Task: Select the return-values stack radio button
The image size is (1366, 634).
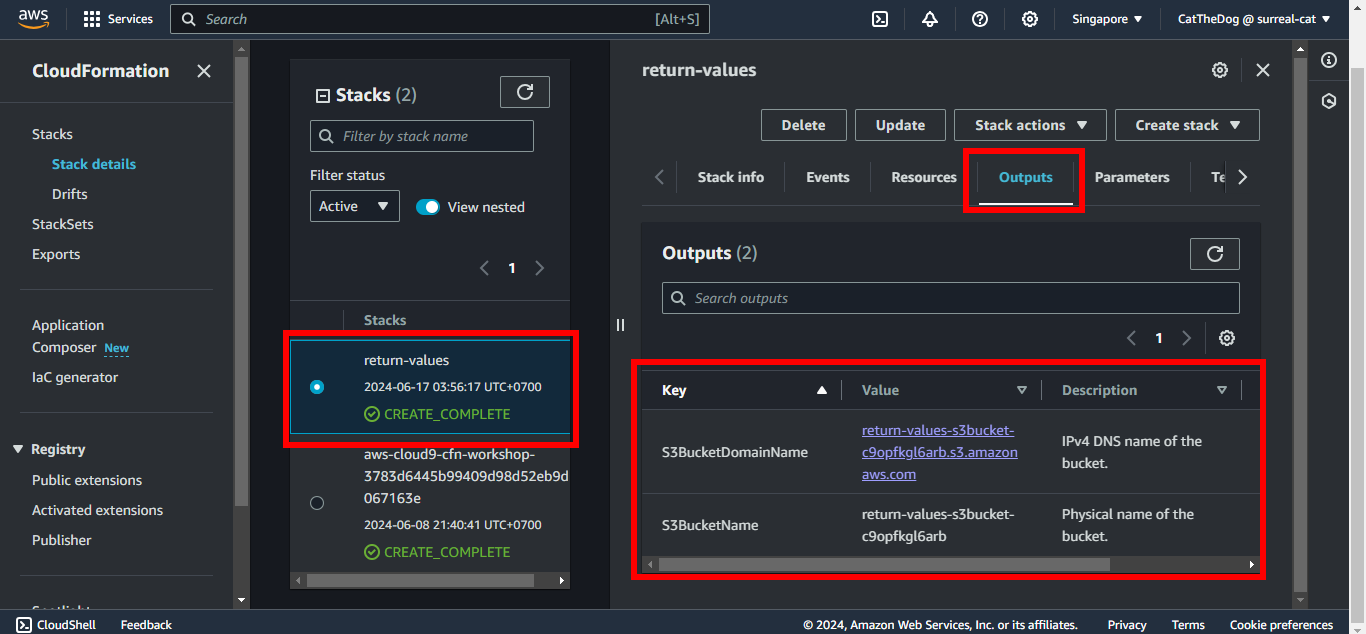Action: (x=317, y=387)
